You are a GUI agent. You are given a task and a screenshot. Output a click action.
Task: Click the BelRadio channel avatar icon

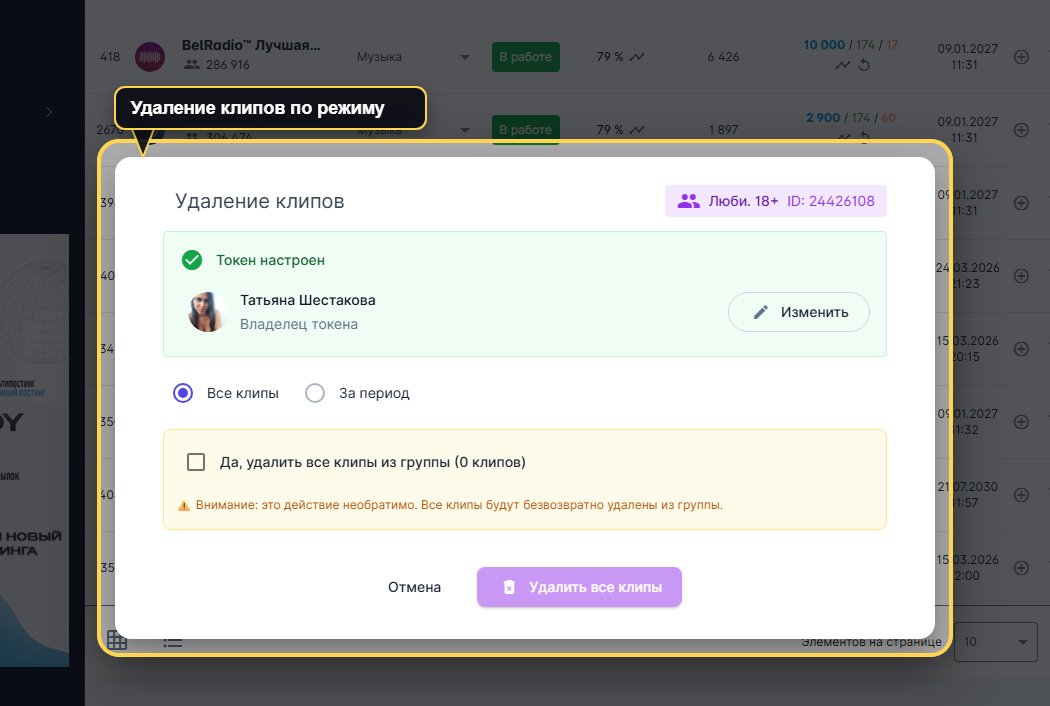pyautogui.click(x=149, y=57)
